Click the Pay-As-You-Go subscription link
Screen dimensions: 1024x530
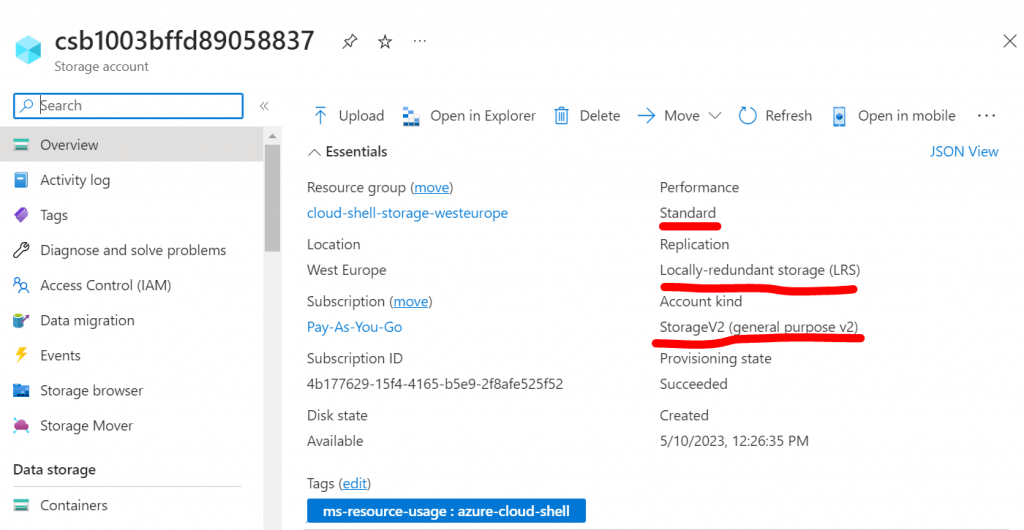(x=354, y=327)
